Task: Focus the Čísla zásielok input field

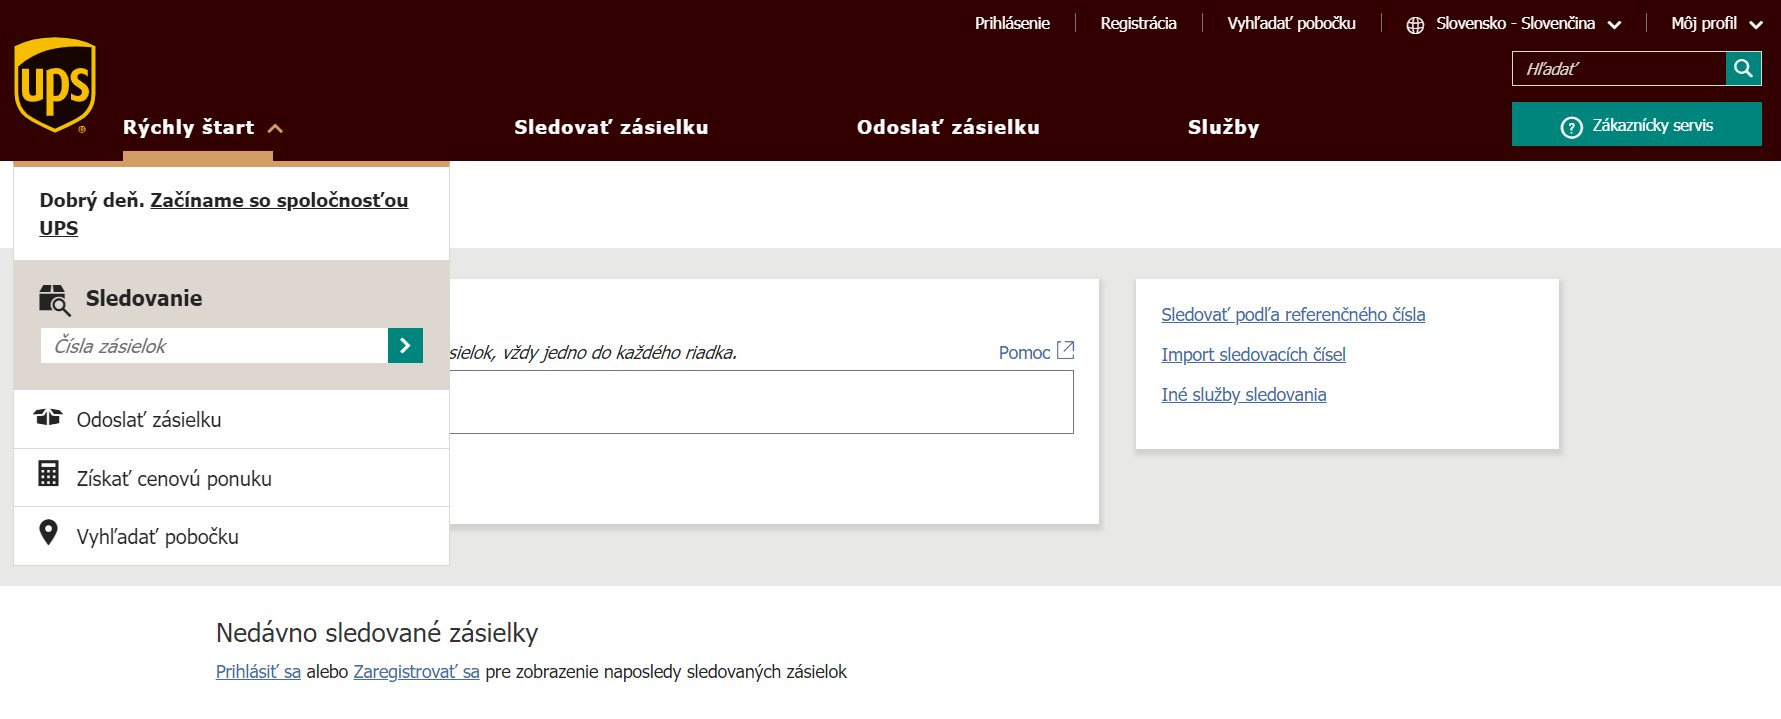Action: click(x=214, y=345)
